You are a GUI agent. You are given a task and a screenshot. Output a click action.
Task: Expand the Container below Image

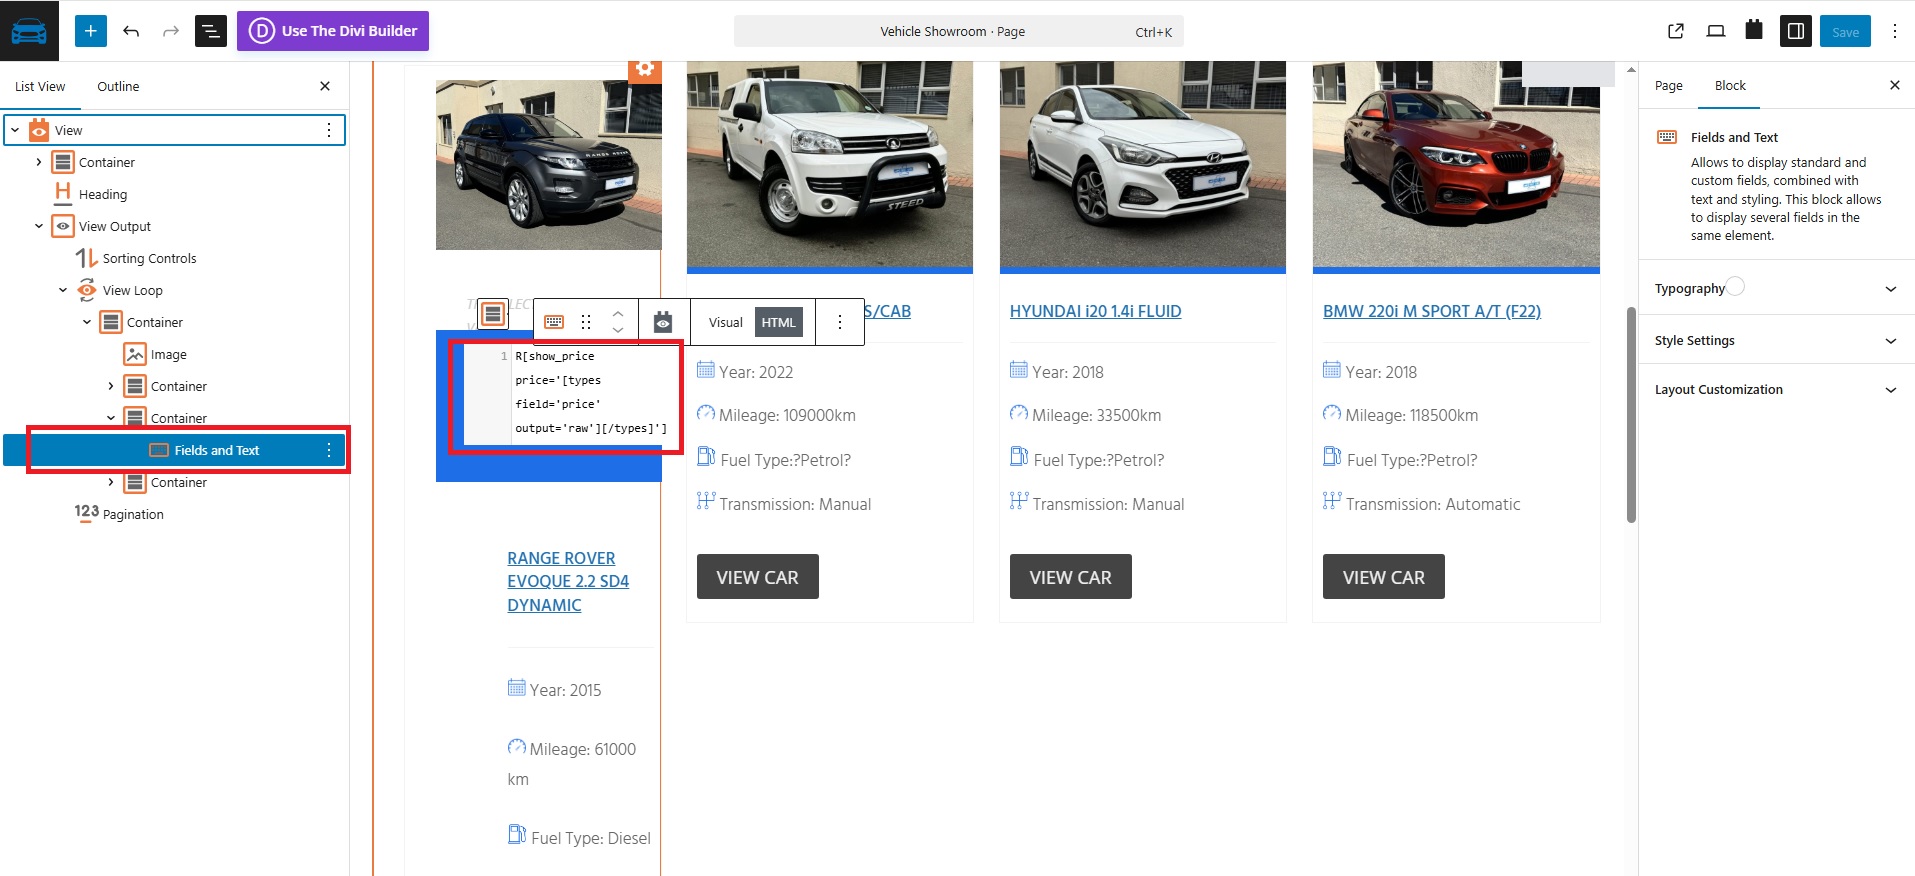click(x=111, y=386)
